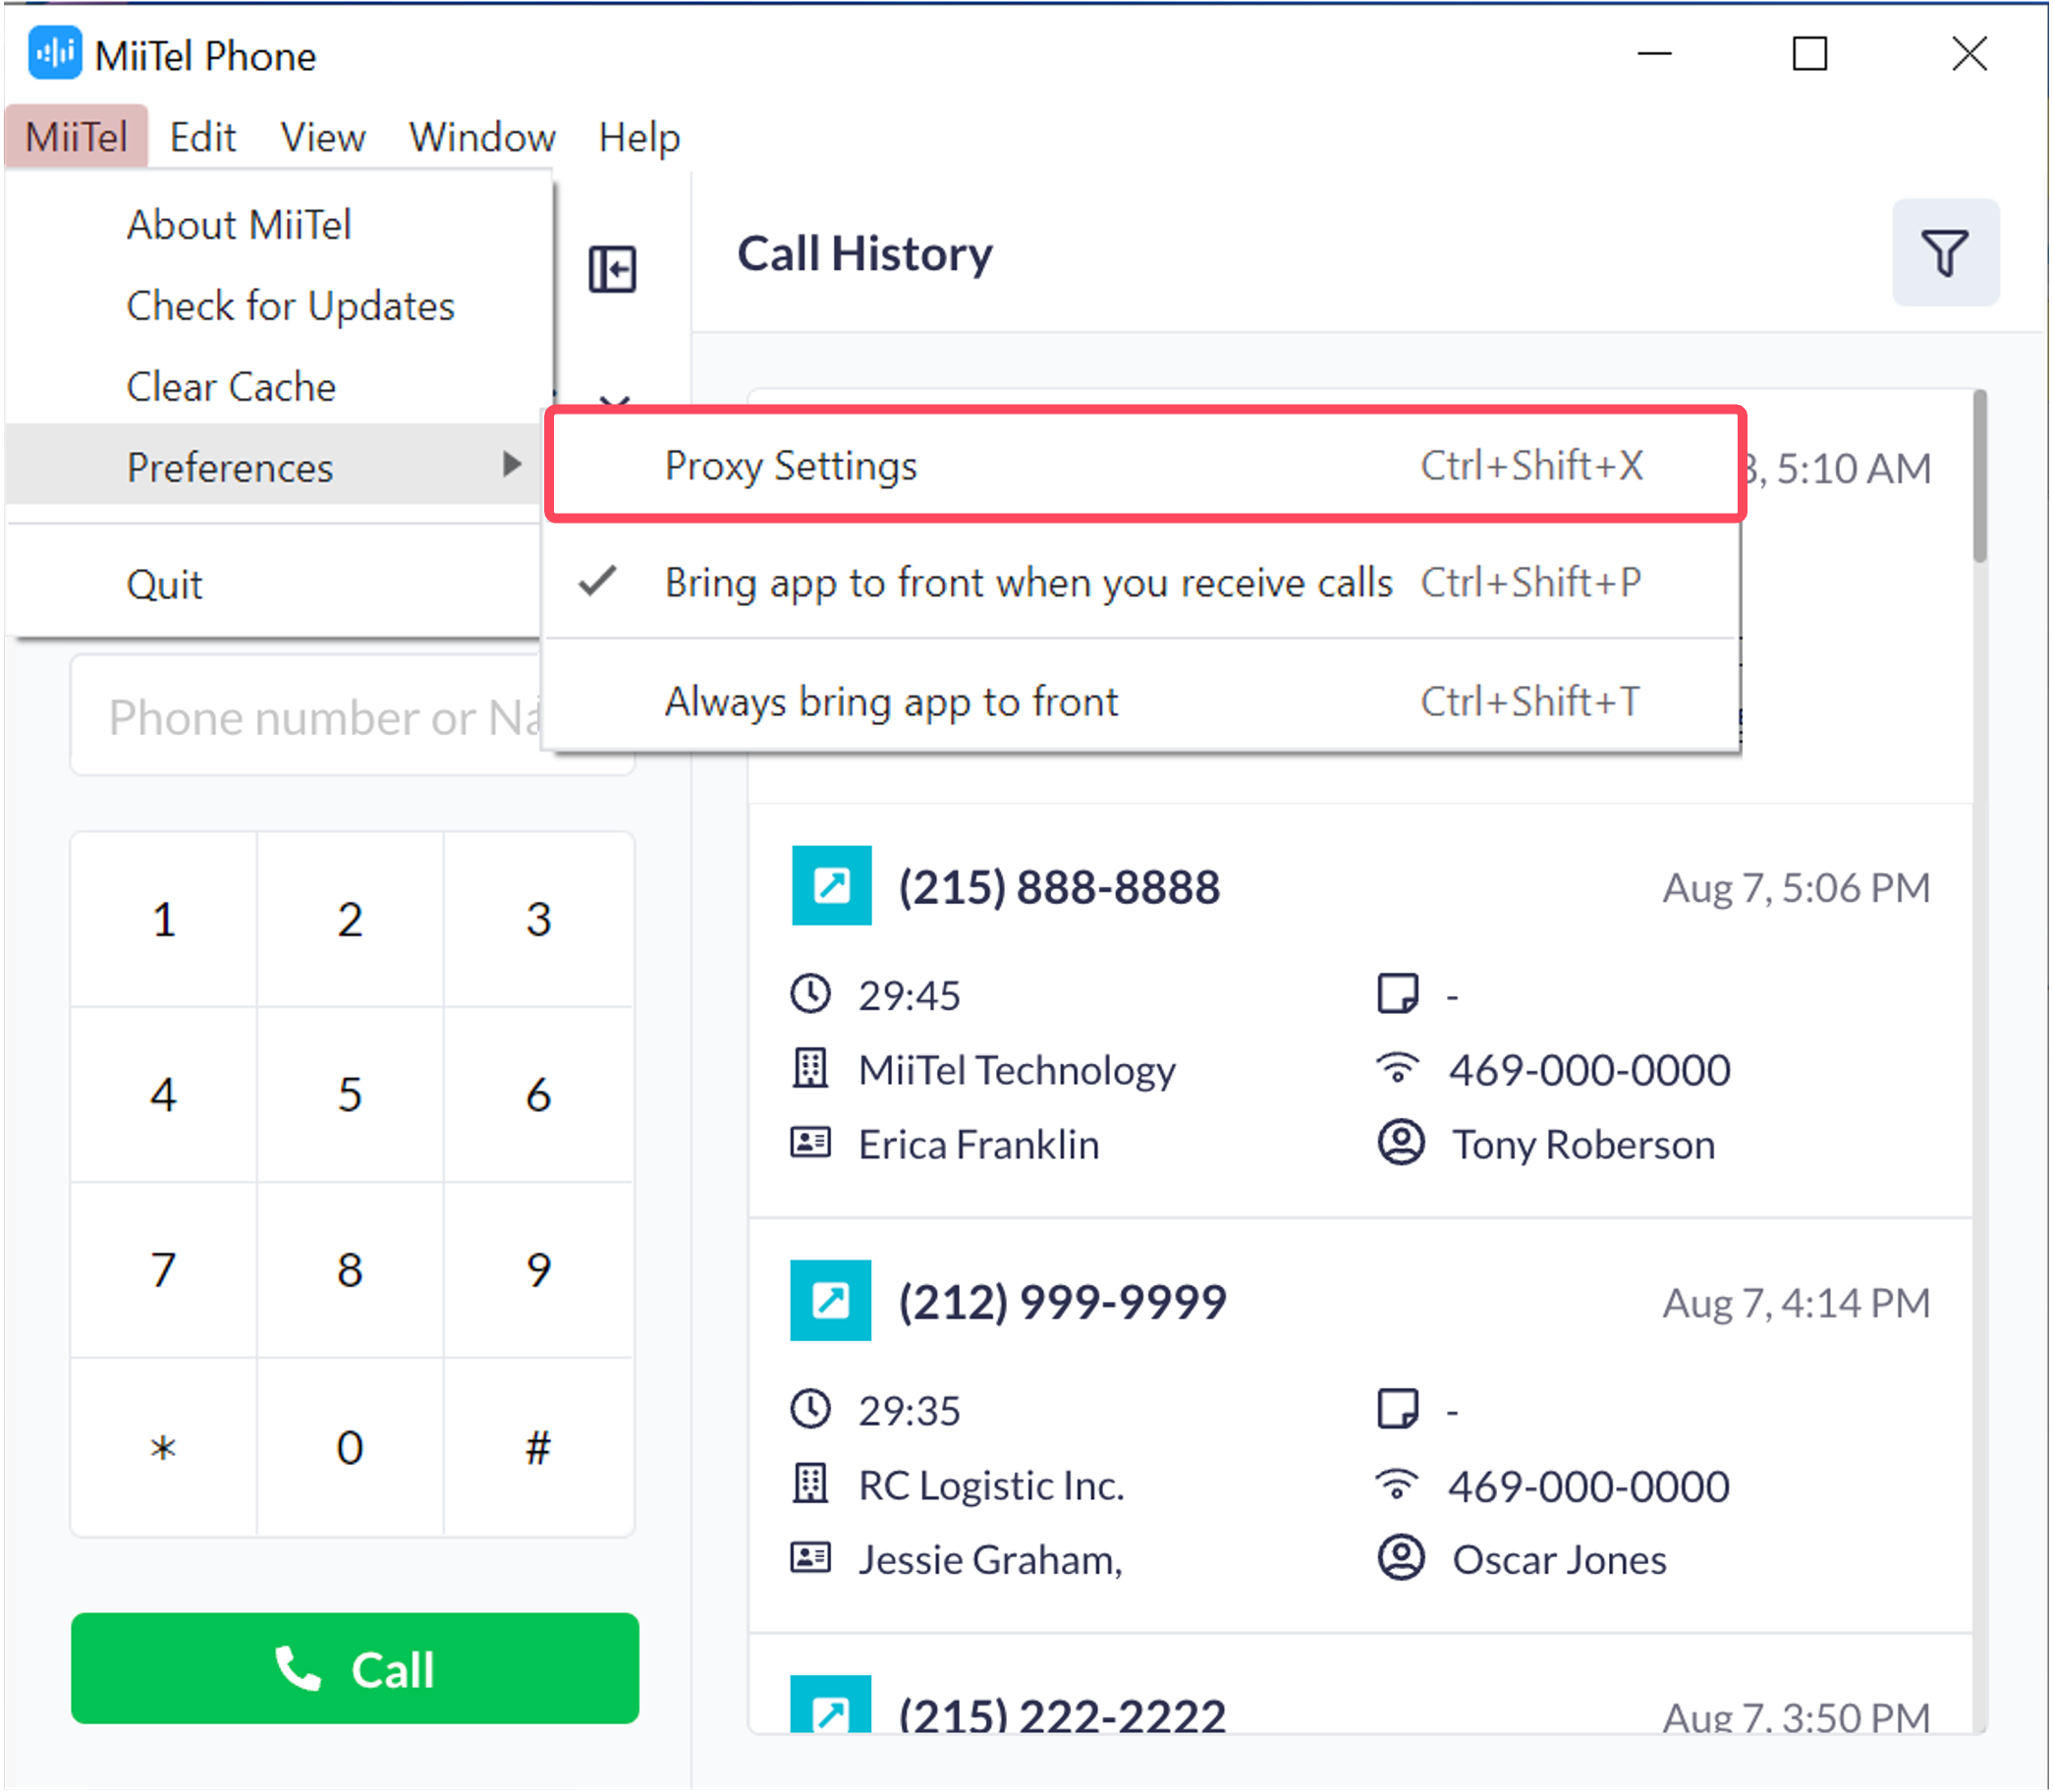Click user avatar icon next to Tony Roberson

(1401, 1142)
